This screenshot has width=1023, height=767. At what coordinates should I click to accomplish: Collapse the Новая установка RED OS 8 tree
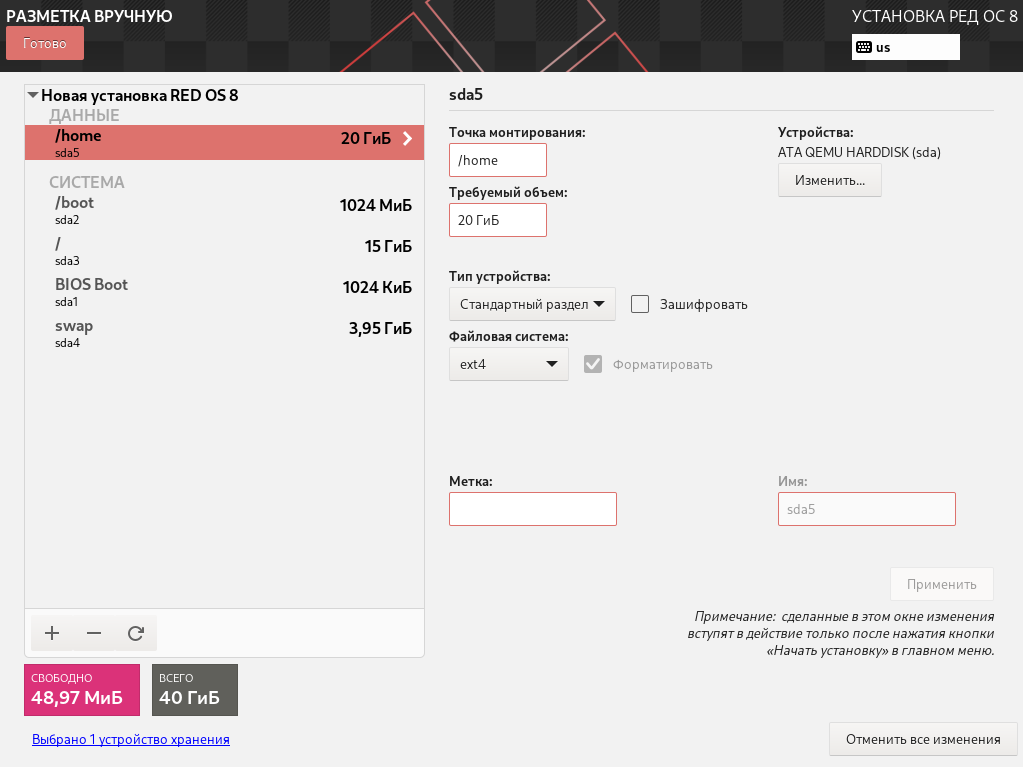tap(33, 95)
